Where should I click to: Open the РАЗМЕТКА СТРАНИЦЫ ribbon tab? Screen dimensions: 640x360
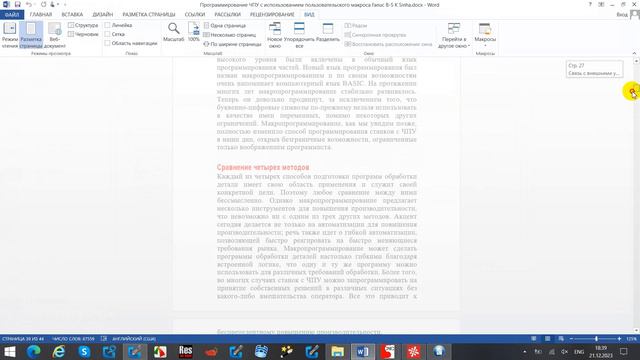[x=149, y=15]
